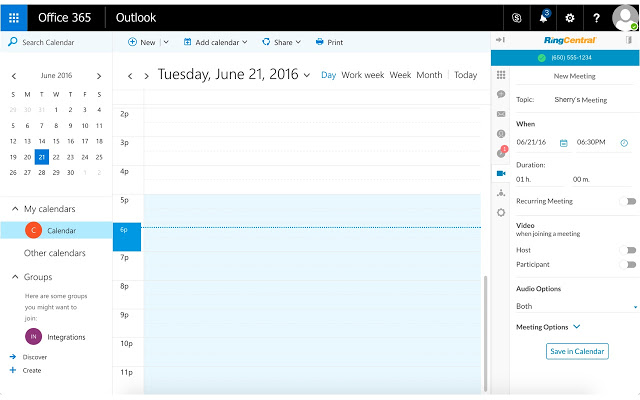Open Skype from the top bar
640x400 pixels.
pos(516,17)
